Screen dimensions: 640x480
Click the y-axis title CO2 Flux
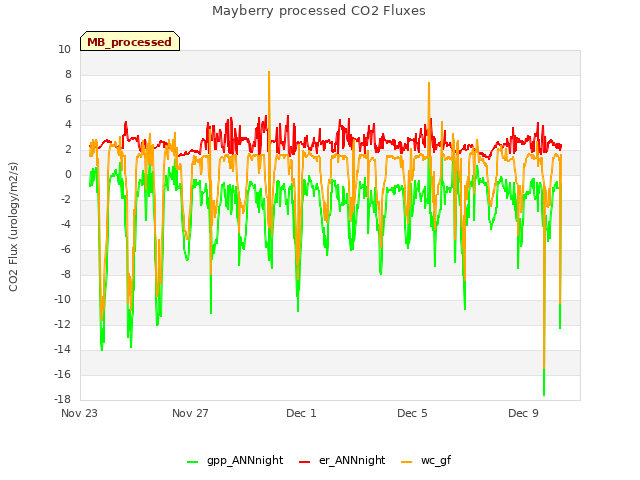pos(13,227)
